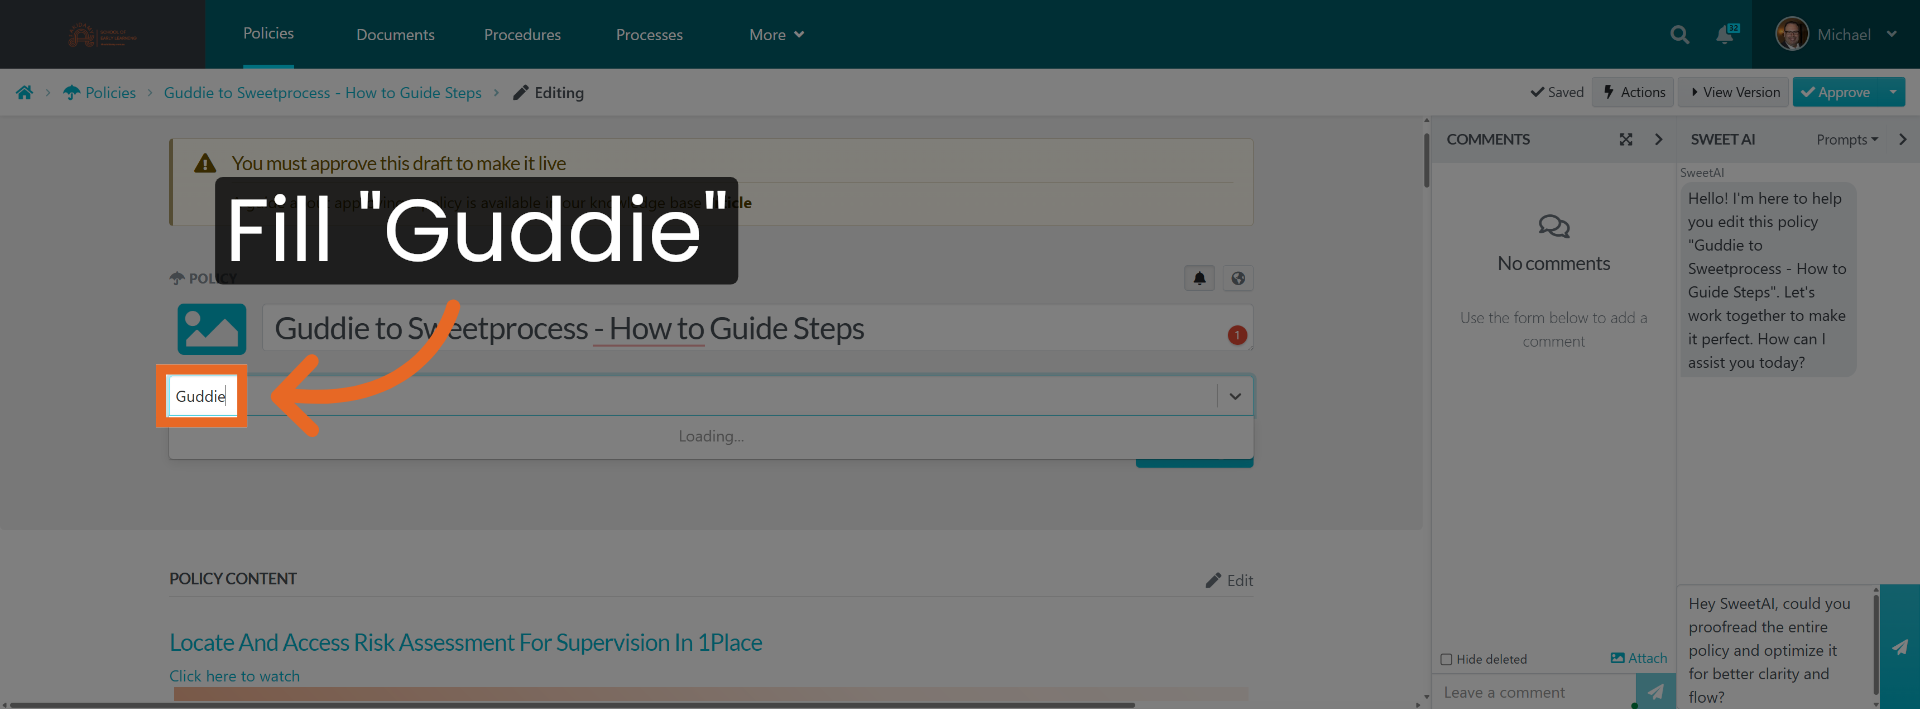Open the Prompts dropdown
Image resolution: width=1920 pixels, height=709 pixels.
pyautogui.click(x=1847, y=140)
